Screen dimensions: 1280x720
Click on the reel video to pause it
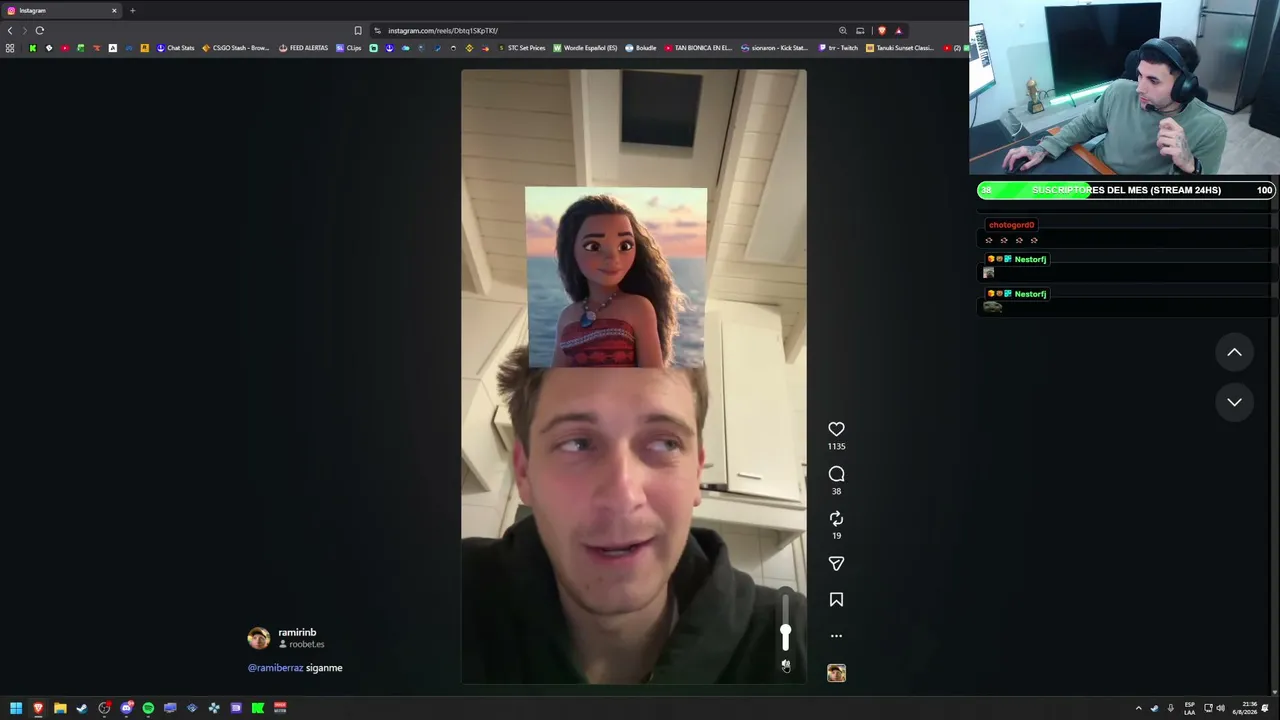coord(633,377)
